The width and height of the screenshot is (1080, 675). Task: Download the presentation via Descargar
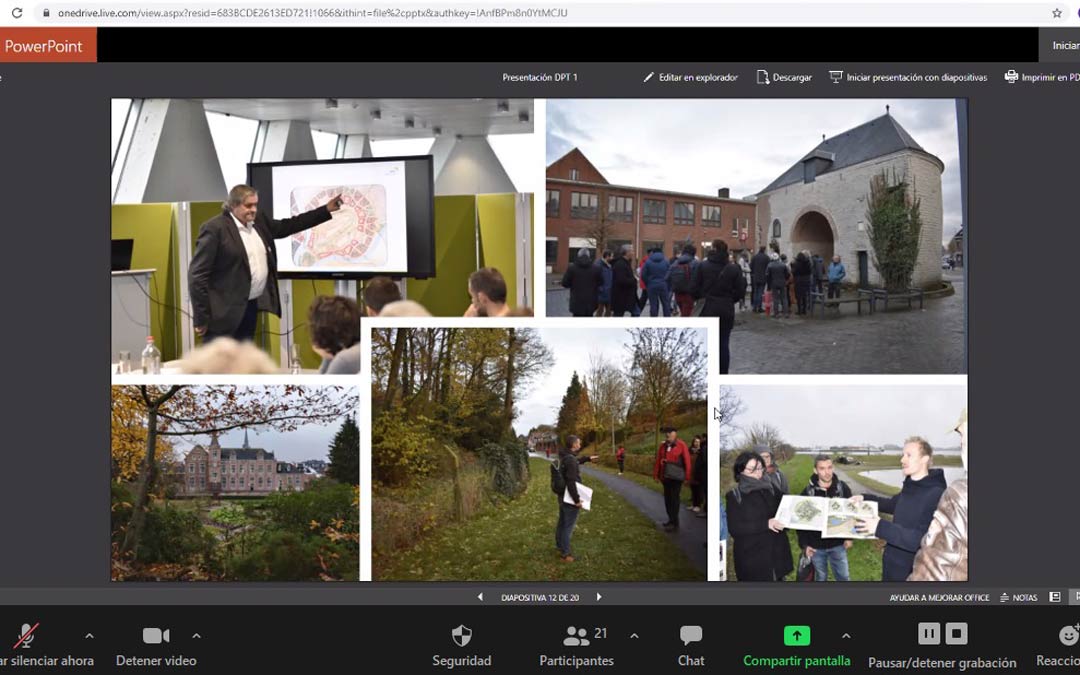coord(792,77)
